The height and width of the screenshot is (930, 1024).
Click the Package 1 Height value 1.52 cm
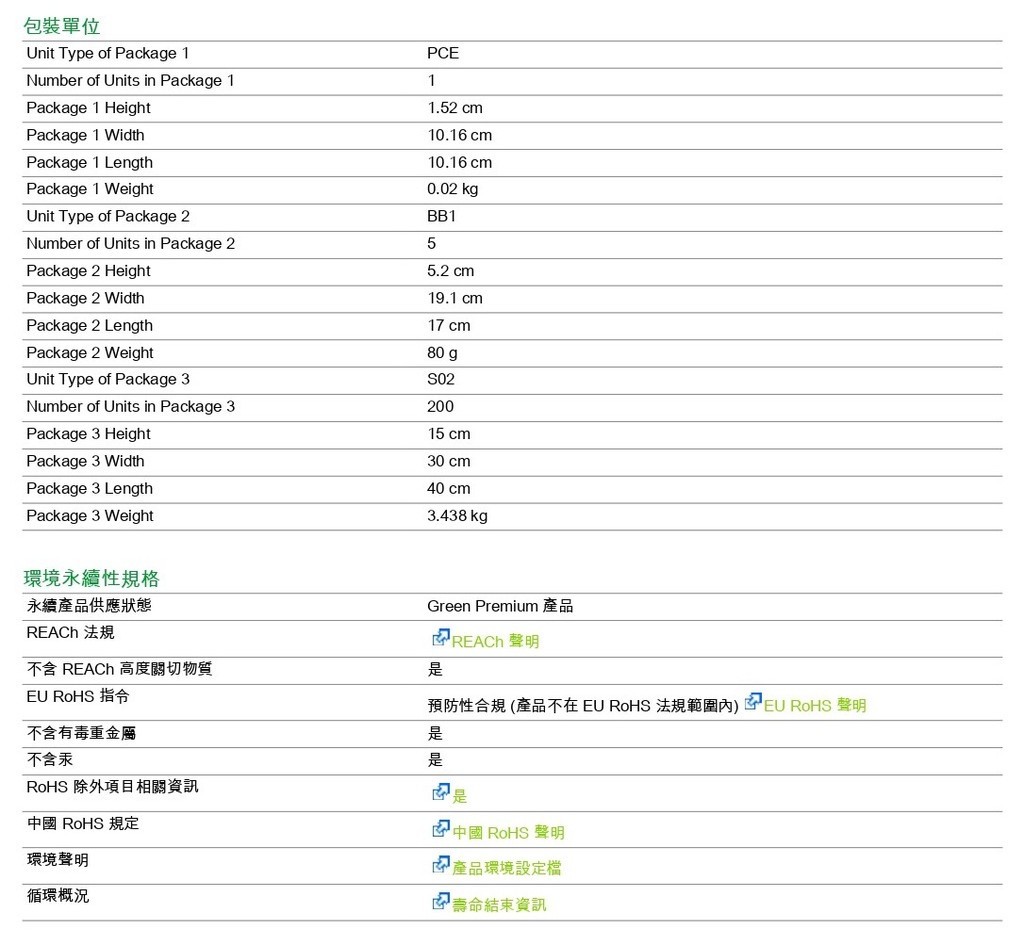click(455, 108)
